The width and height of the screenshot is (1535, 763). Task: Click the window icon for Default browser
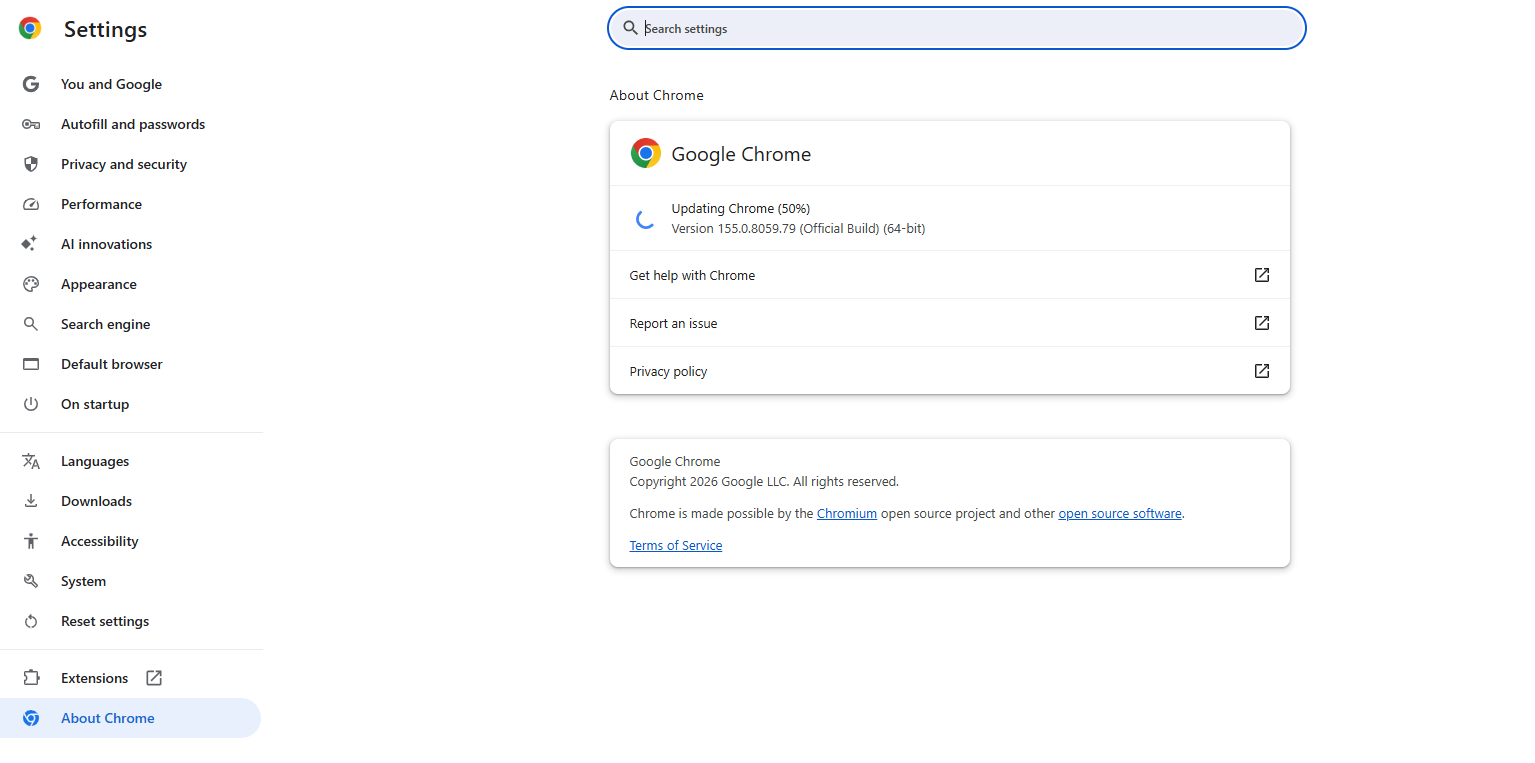(x=31, y=364)
